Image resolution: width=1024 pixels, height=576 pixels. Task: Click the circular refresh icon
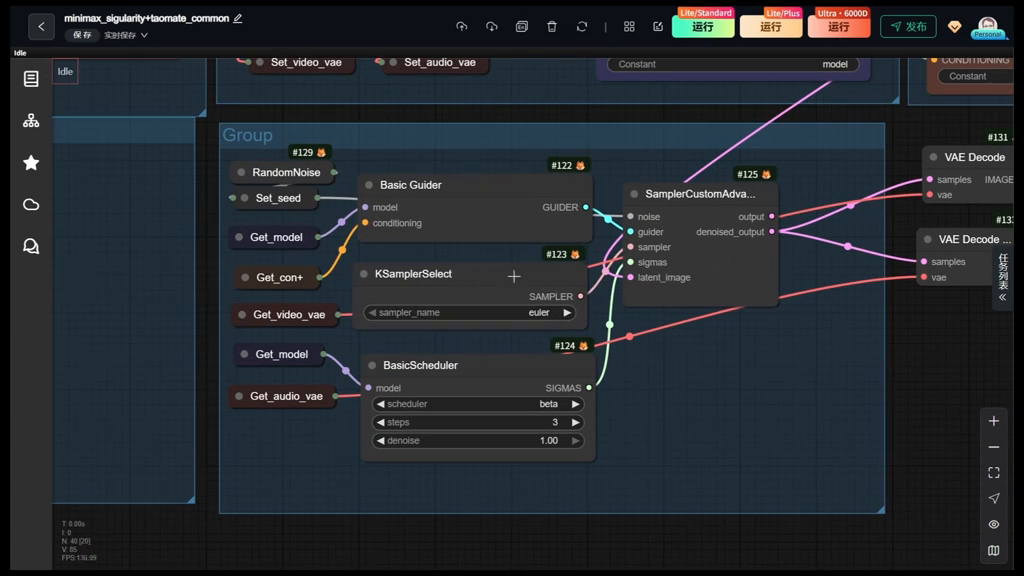(x=582, y=27)
